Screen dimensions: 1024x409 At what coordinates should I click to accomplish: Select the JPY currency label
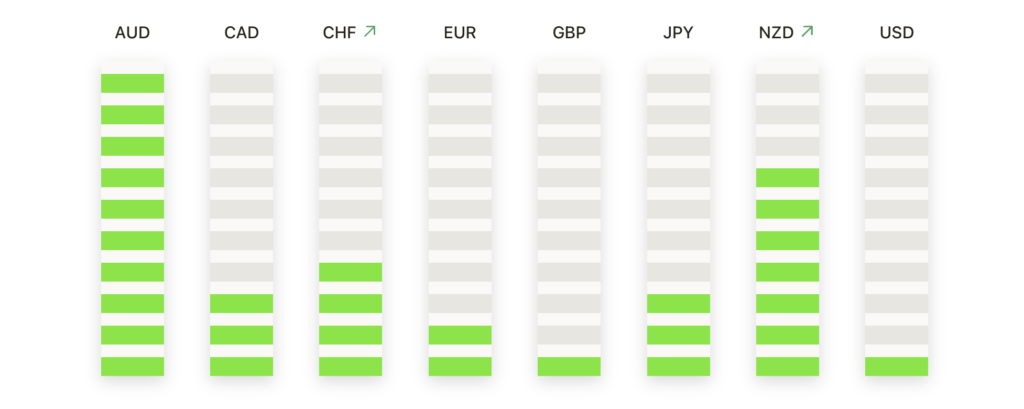click(678, 33)
